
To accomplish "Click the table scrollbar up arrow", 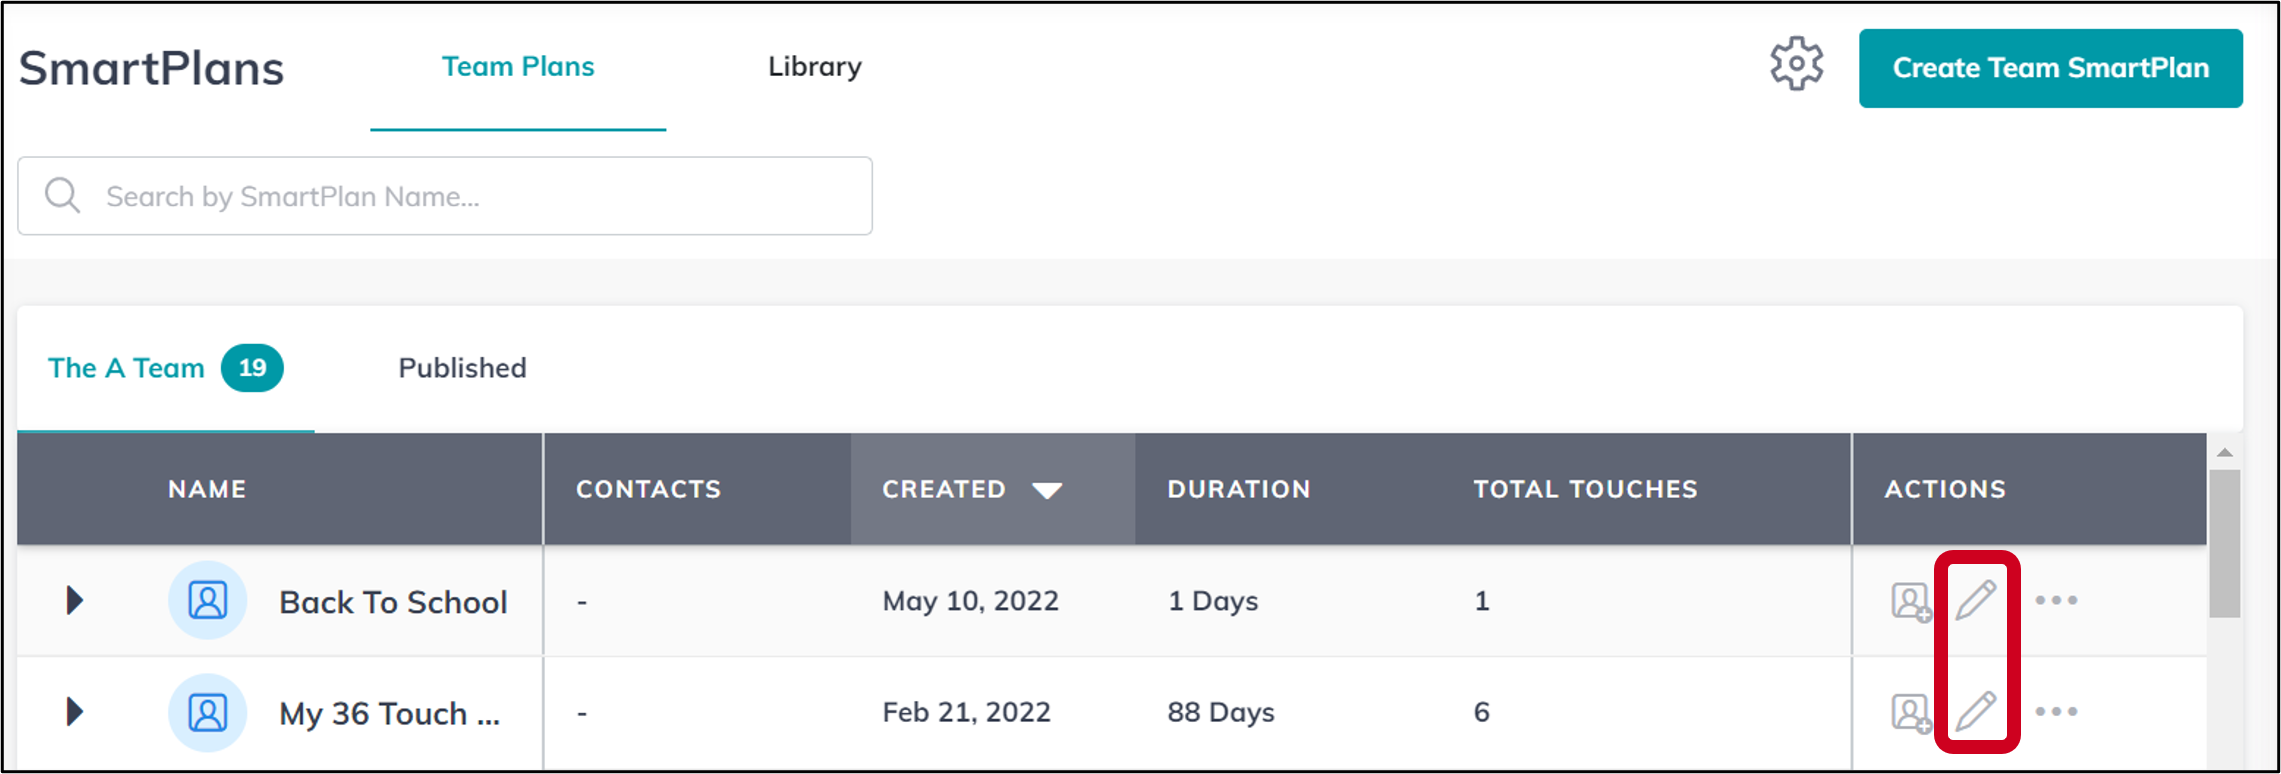I will (2225, 453).
